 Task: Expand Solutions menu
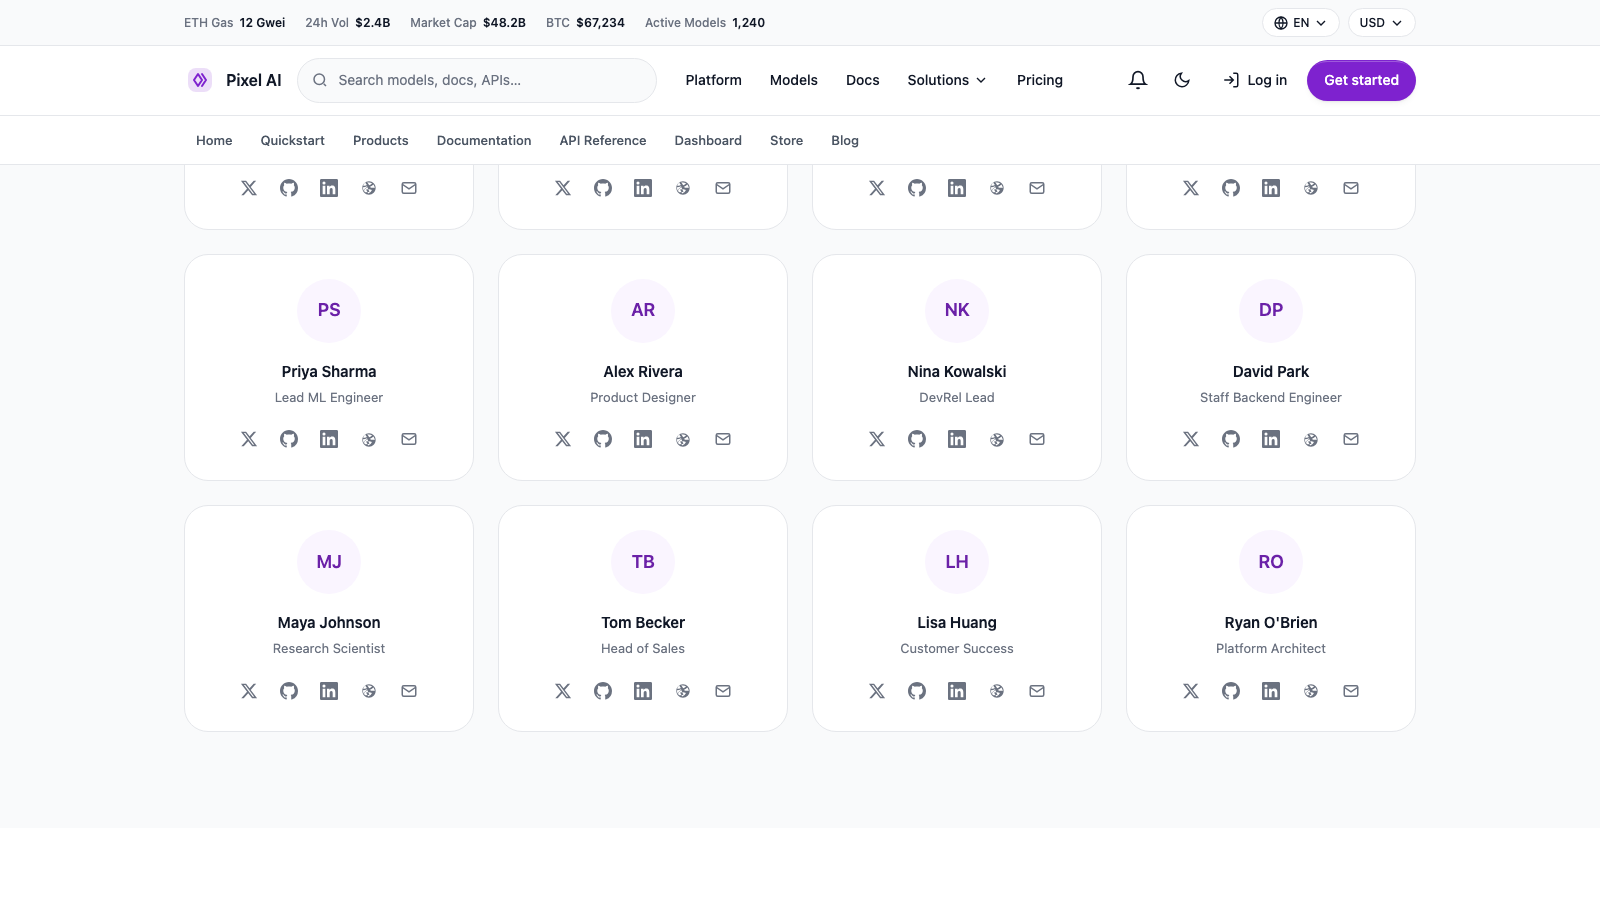pos(946,80)
